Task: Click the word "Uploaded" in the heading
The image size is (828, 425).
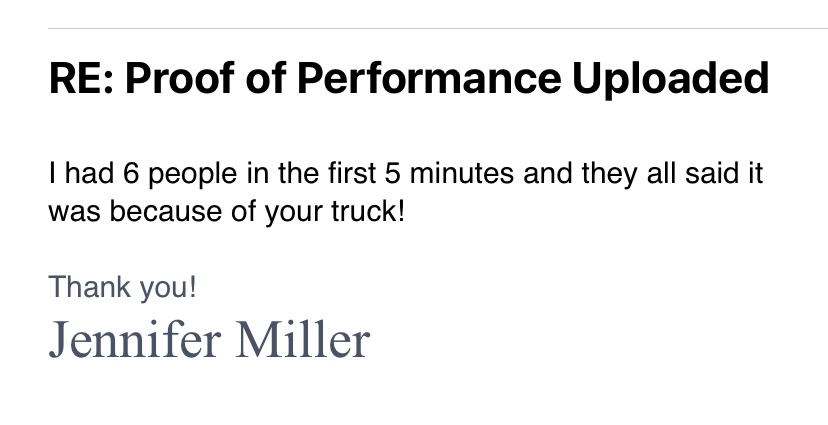Action: point(671,79)
